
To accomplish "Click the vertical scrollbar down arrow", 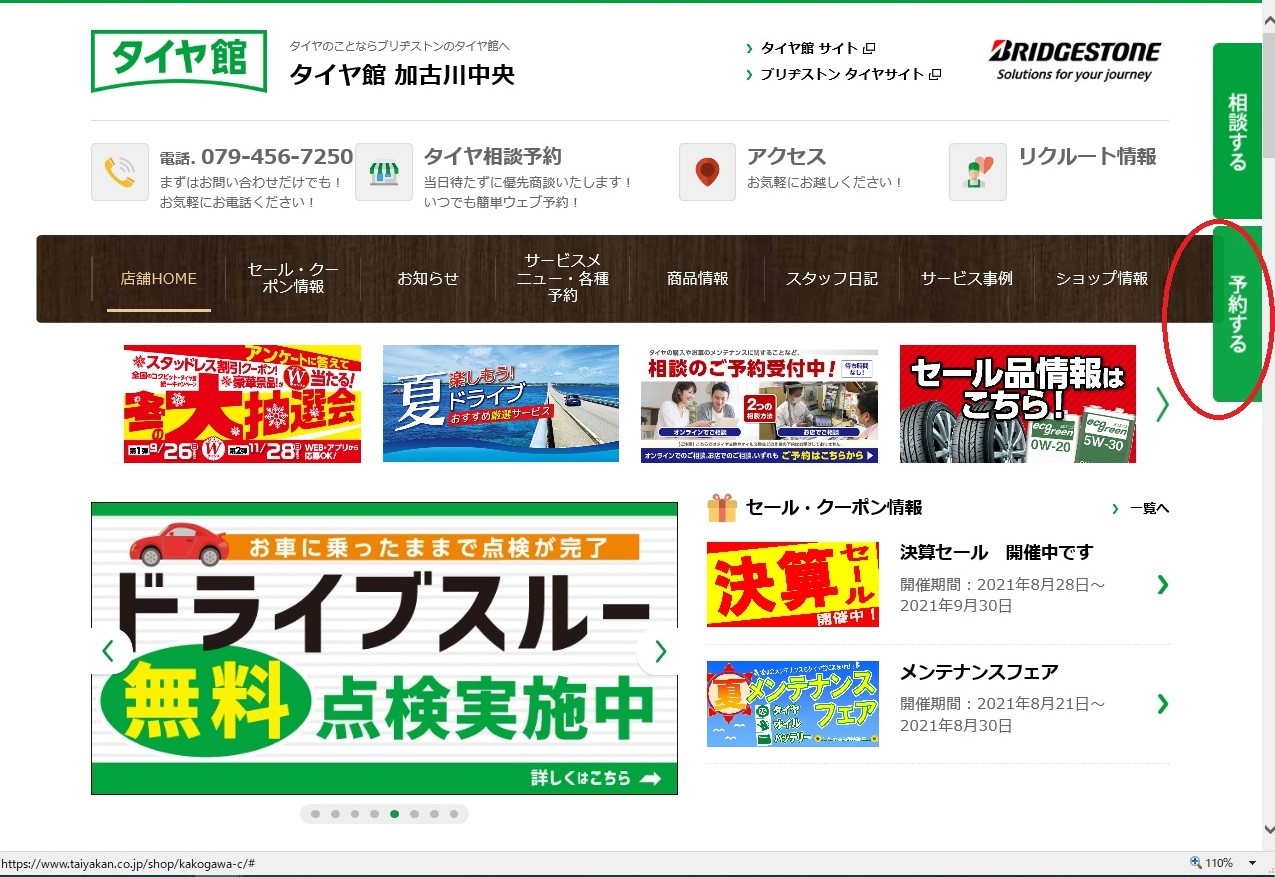I will (x=1268, y=830).
